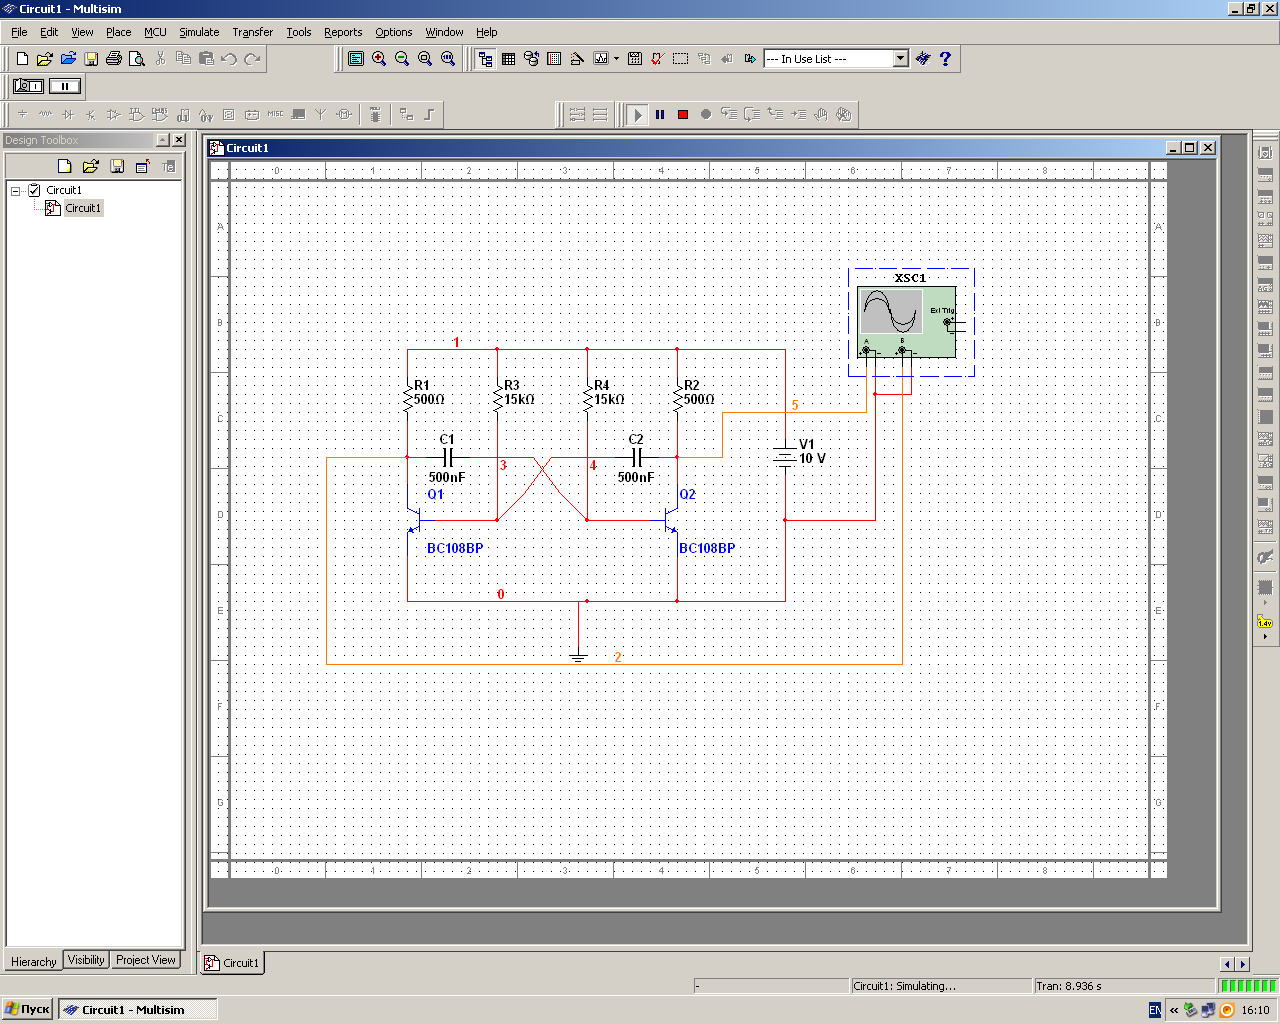Stop the simulation with the red square
The width and height of the screenshot is (1280, 1024).
pyautogui.click(x=683, y=115)
